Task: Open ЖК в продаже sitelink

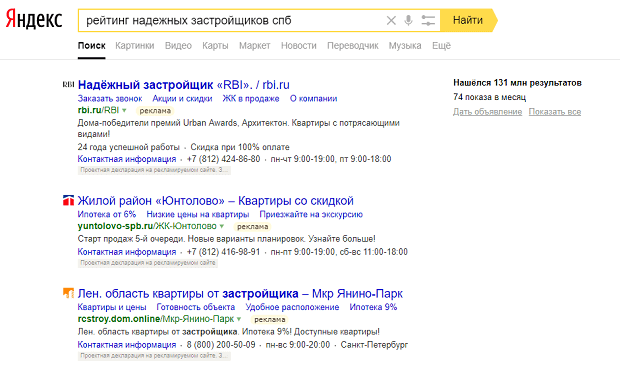Action: 251,98
